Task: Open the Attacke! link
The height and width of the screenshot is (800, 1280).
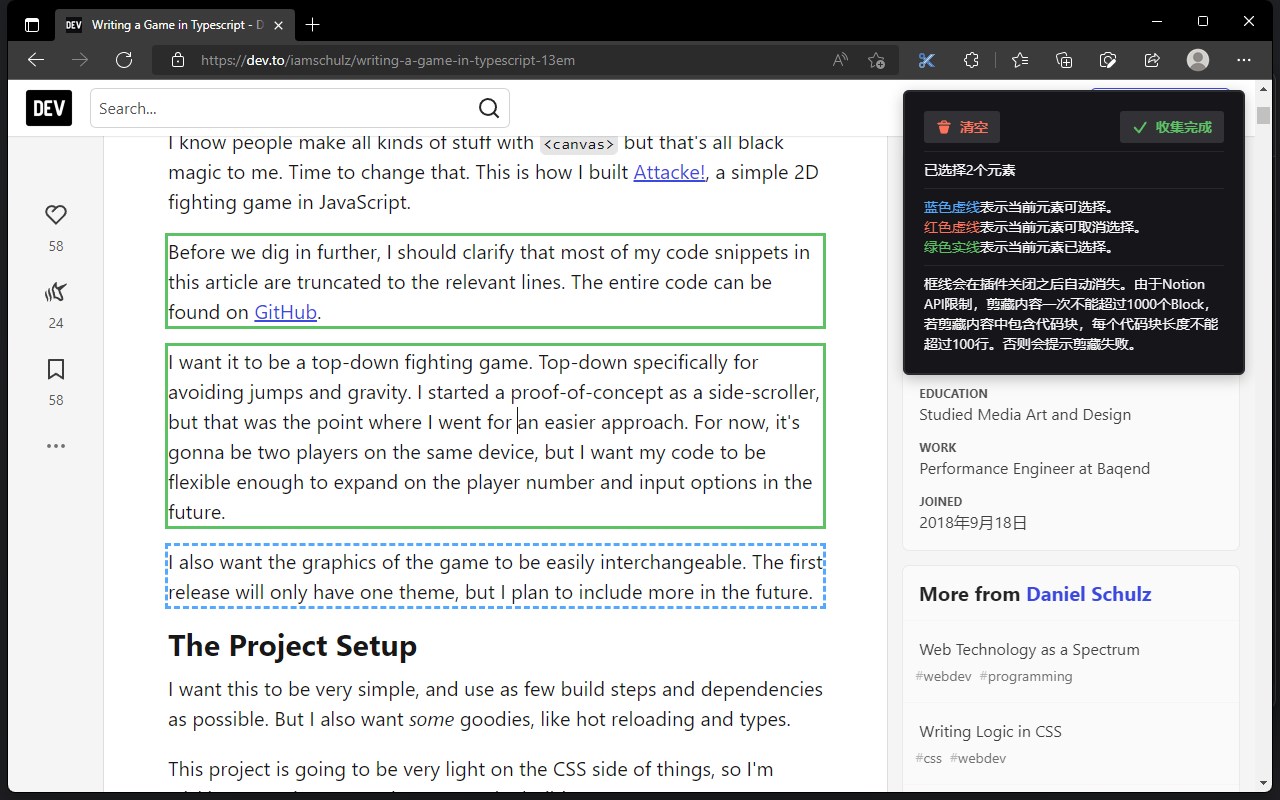Action: point(669,172)
